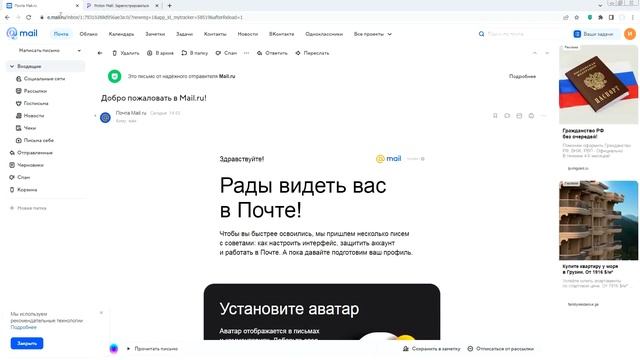The height and width of the screenshot is (360, 640).
Task: Expand sender details arrow beside avatar
Action: 96,116
